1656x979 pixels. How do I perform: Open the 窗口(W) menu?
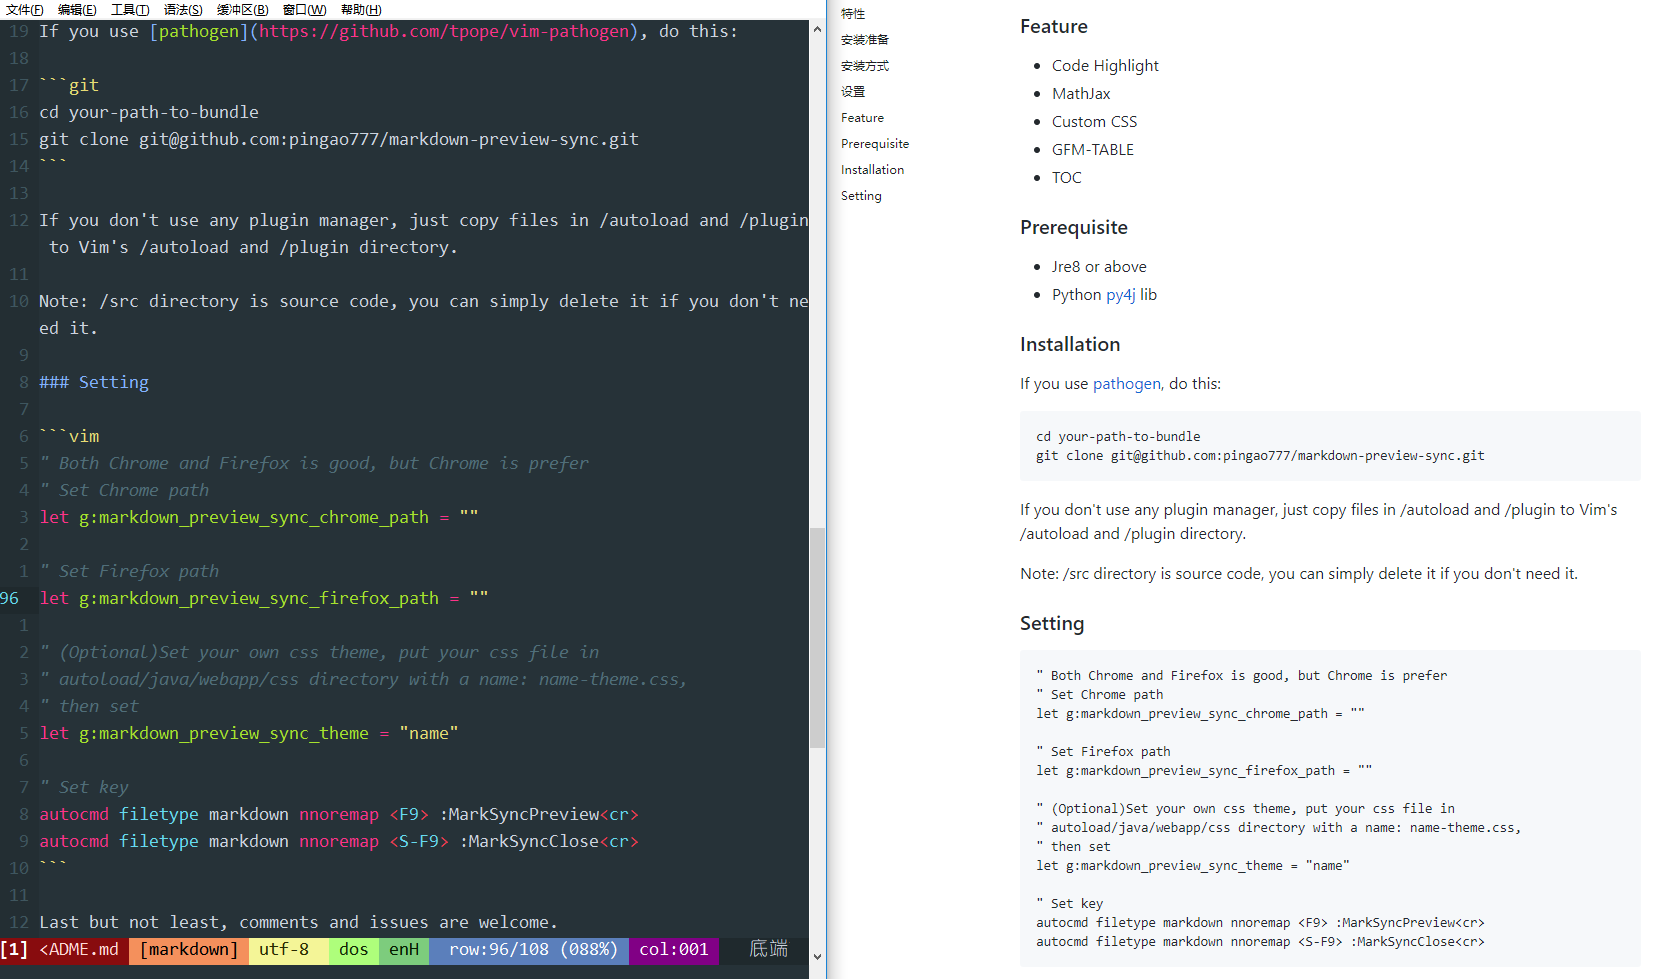[x=305, y=10]
